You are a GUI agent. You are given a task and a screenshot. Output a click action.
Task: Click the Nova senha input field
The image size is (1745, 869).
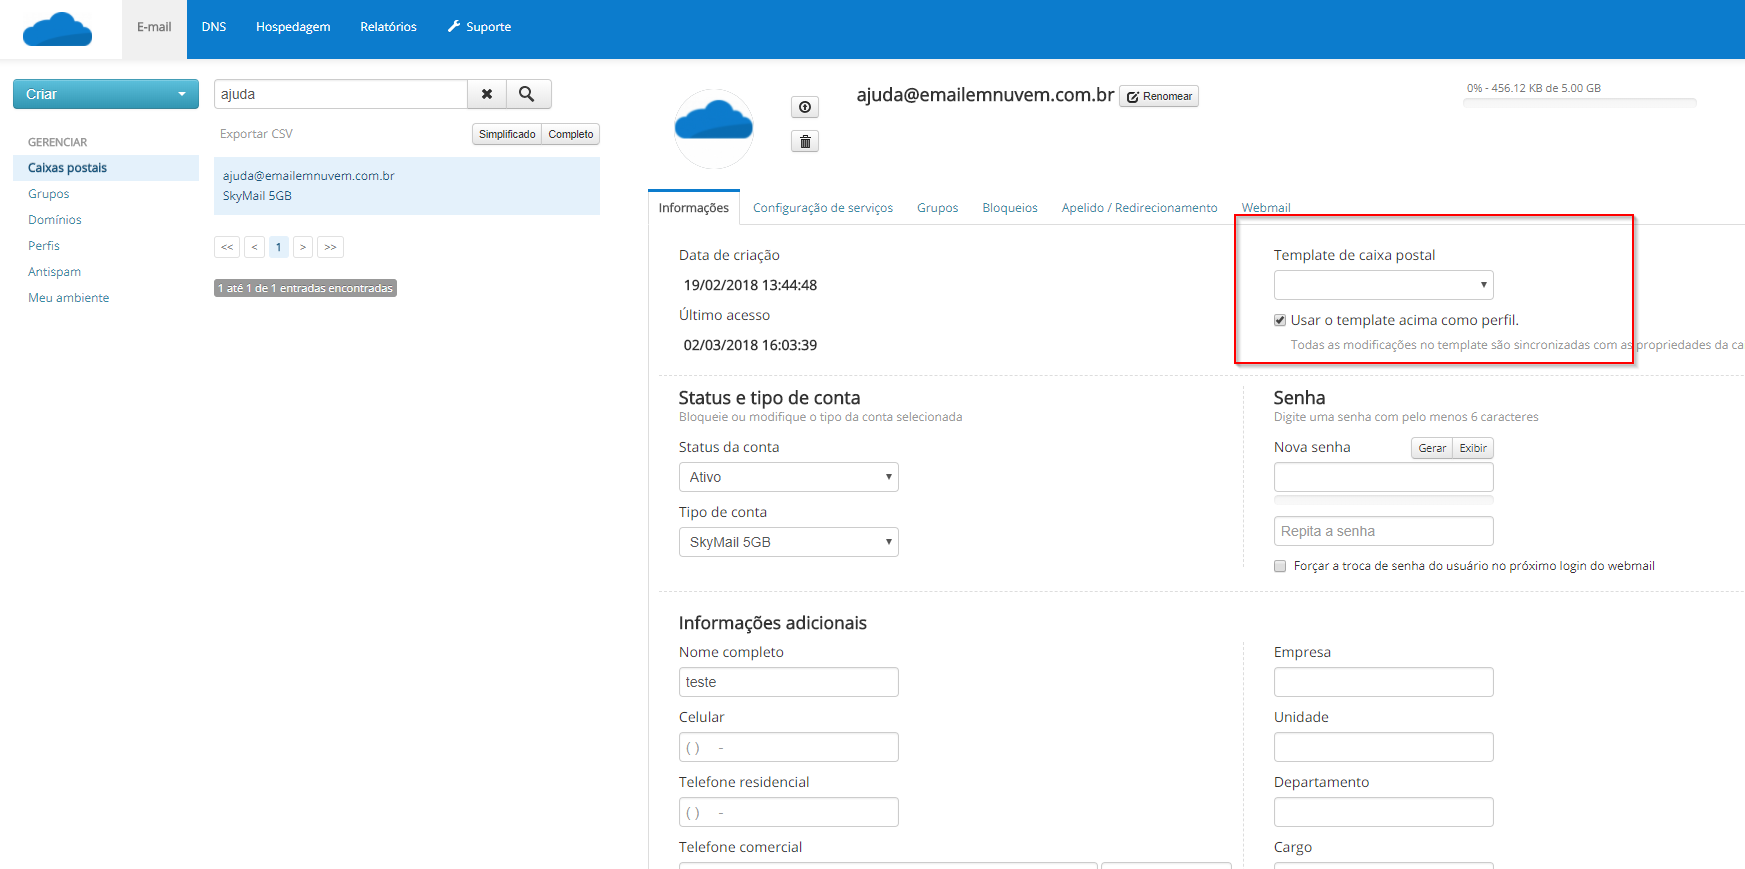1383,477
